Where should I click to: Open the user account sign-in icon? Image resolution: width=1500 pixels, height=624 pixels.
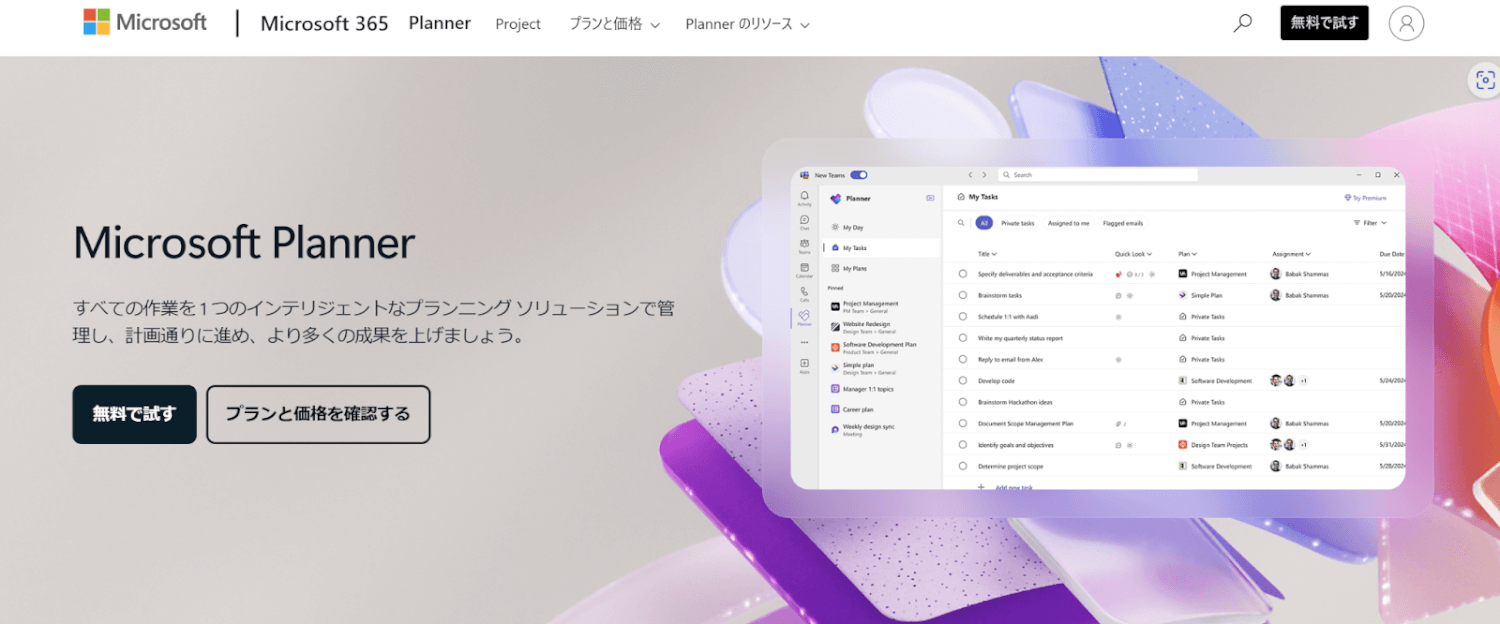pyautogui.click(x=1406, y=23)
